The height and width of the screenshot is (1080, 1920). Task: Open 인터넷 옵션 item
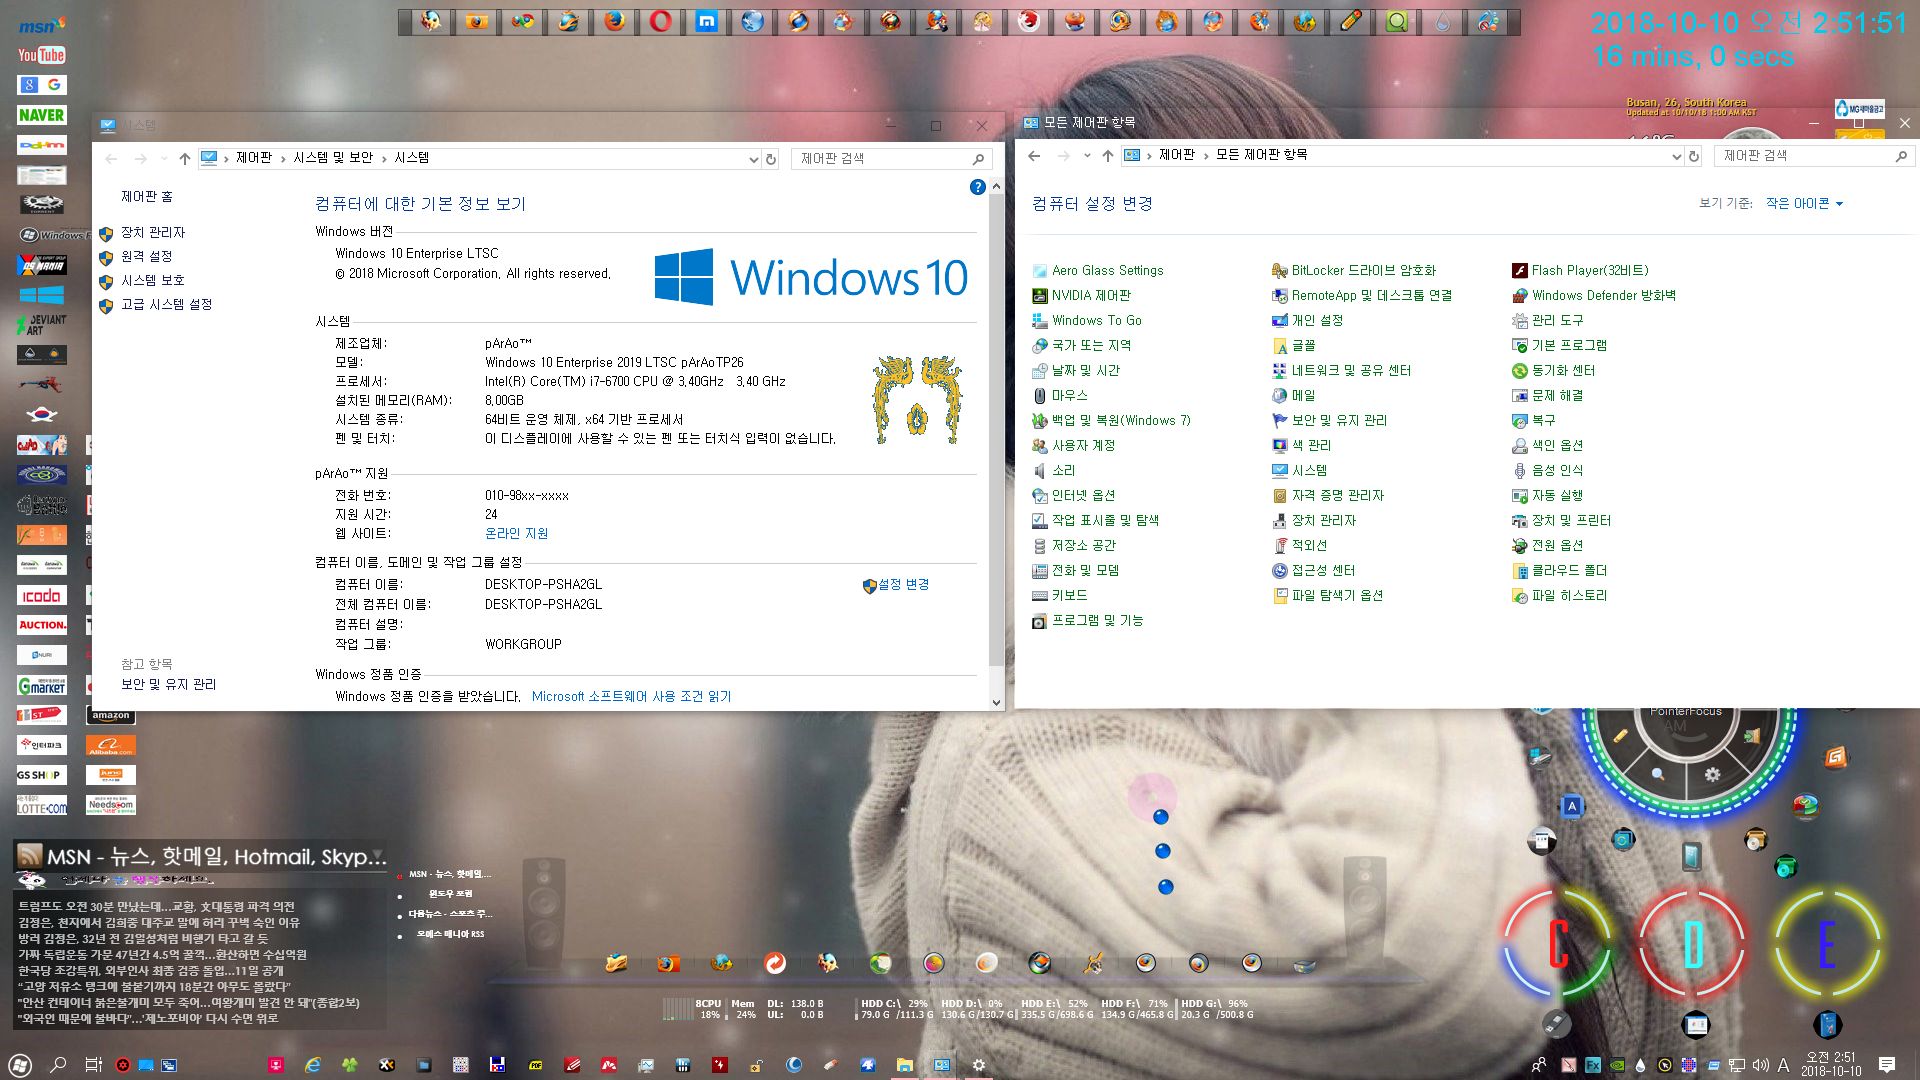1073,495
